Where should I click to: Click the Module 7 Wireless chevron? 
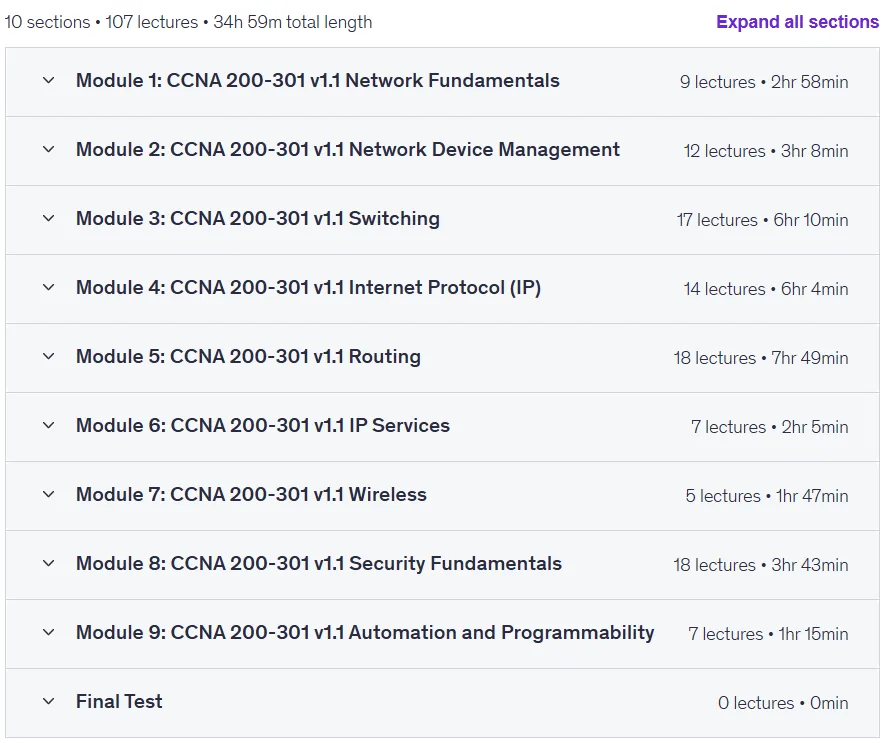(49, 494)
